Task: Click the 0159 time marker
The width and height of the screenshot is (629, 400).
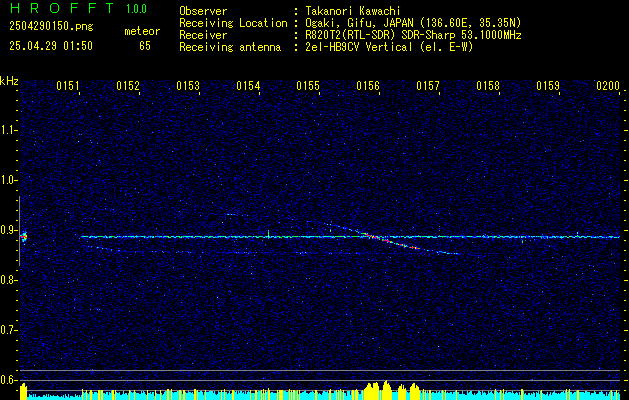Action: 548,86
